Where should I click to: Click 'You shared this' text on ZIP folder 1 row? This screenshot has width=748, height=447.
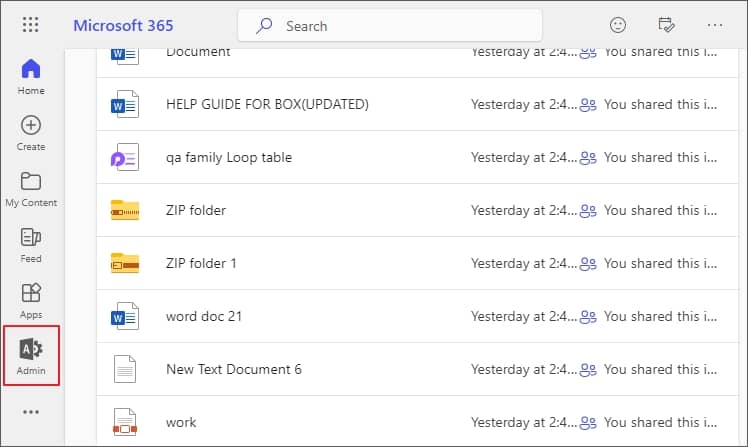click(660, 263)
